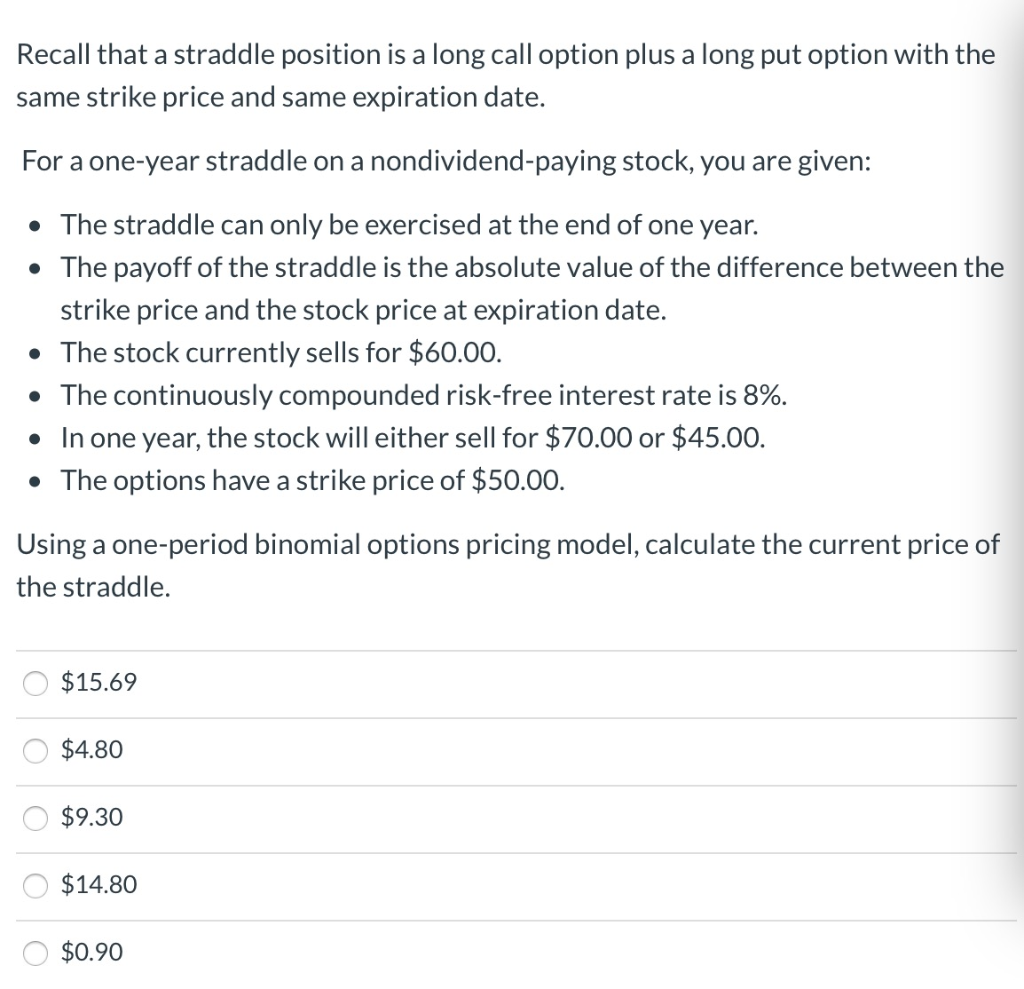Click the $9.30 answer label text
Screen dimensions: 1024x989
(90, 817)
